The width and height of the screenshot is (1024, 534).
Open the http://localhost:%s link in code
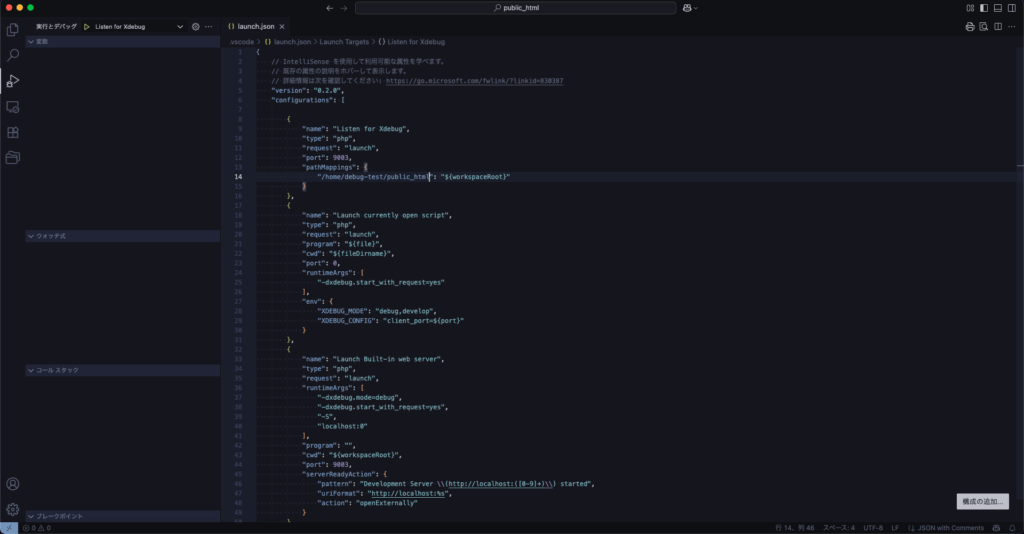click(409, 494)
